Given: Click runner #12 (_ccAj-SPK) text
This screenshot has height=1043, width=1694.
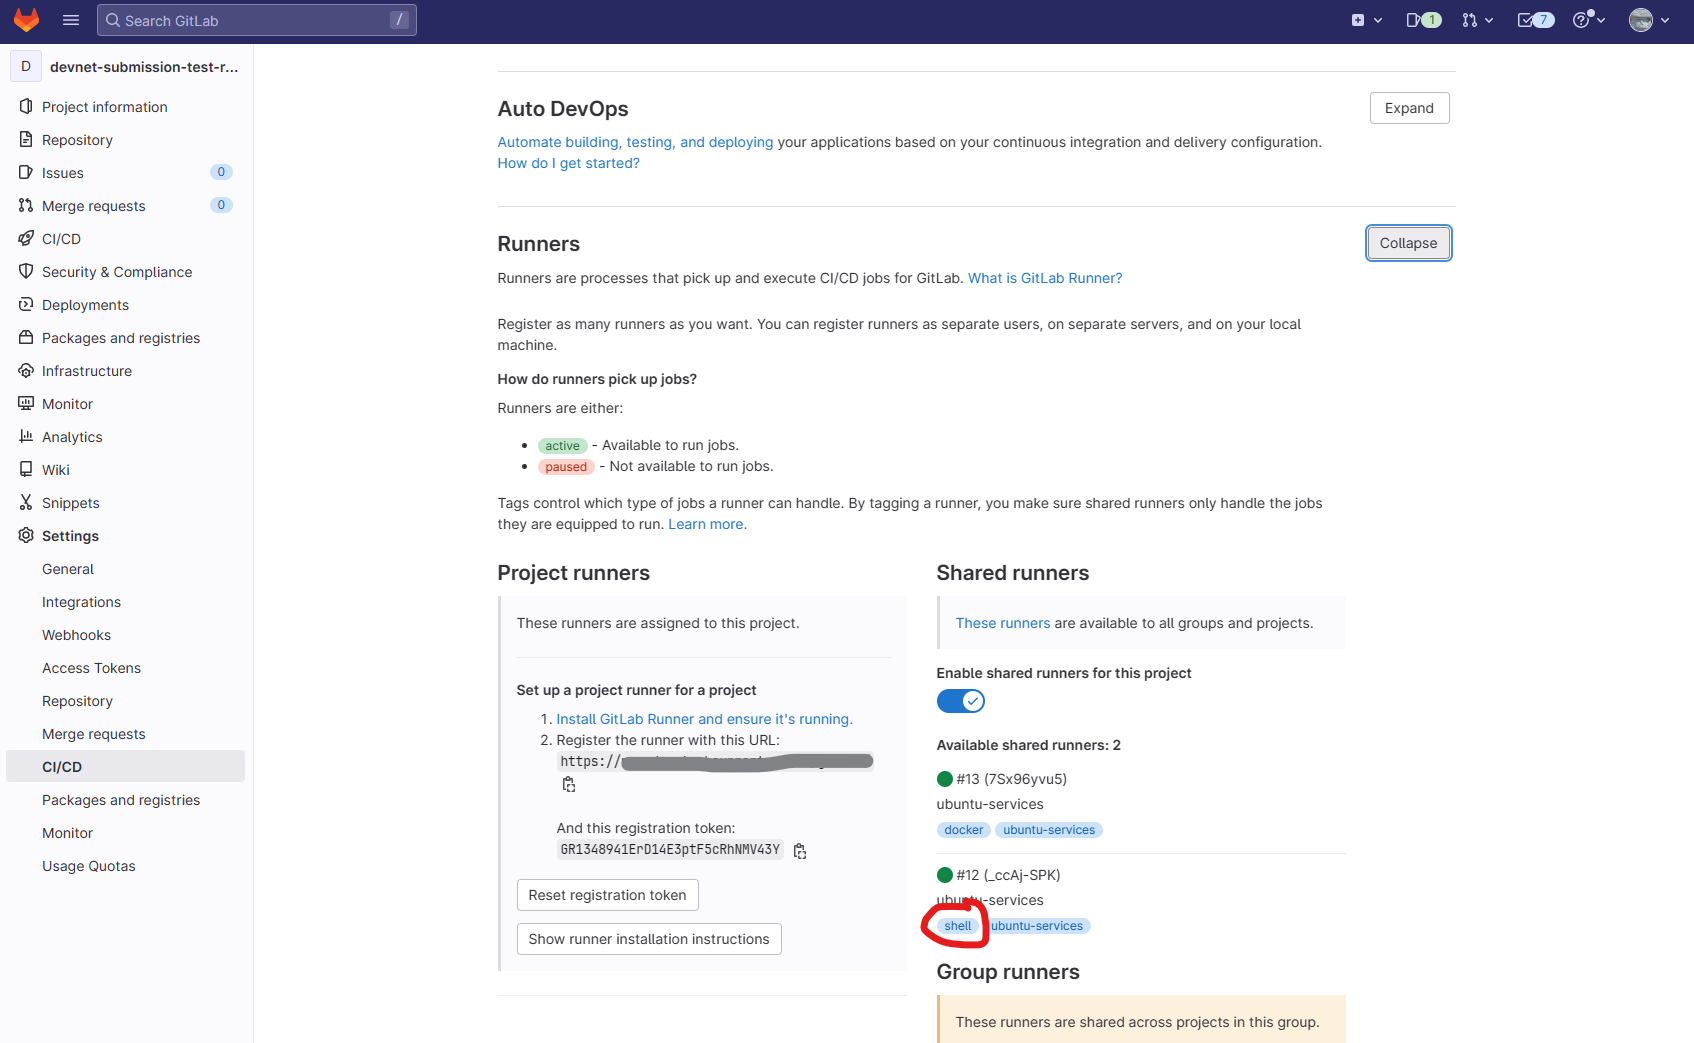Looking at the screenshot, I should (x=1008, y=875).
